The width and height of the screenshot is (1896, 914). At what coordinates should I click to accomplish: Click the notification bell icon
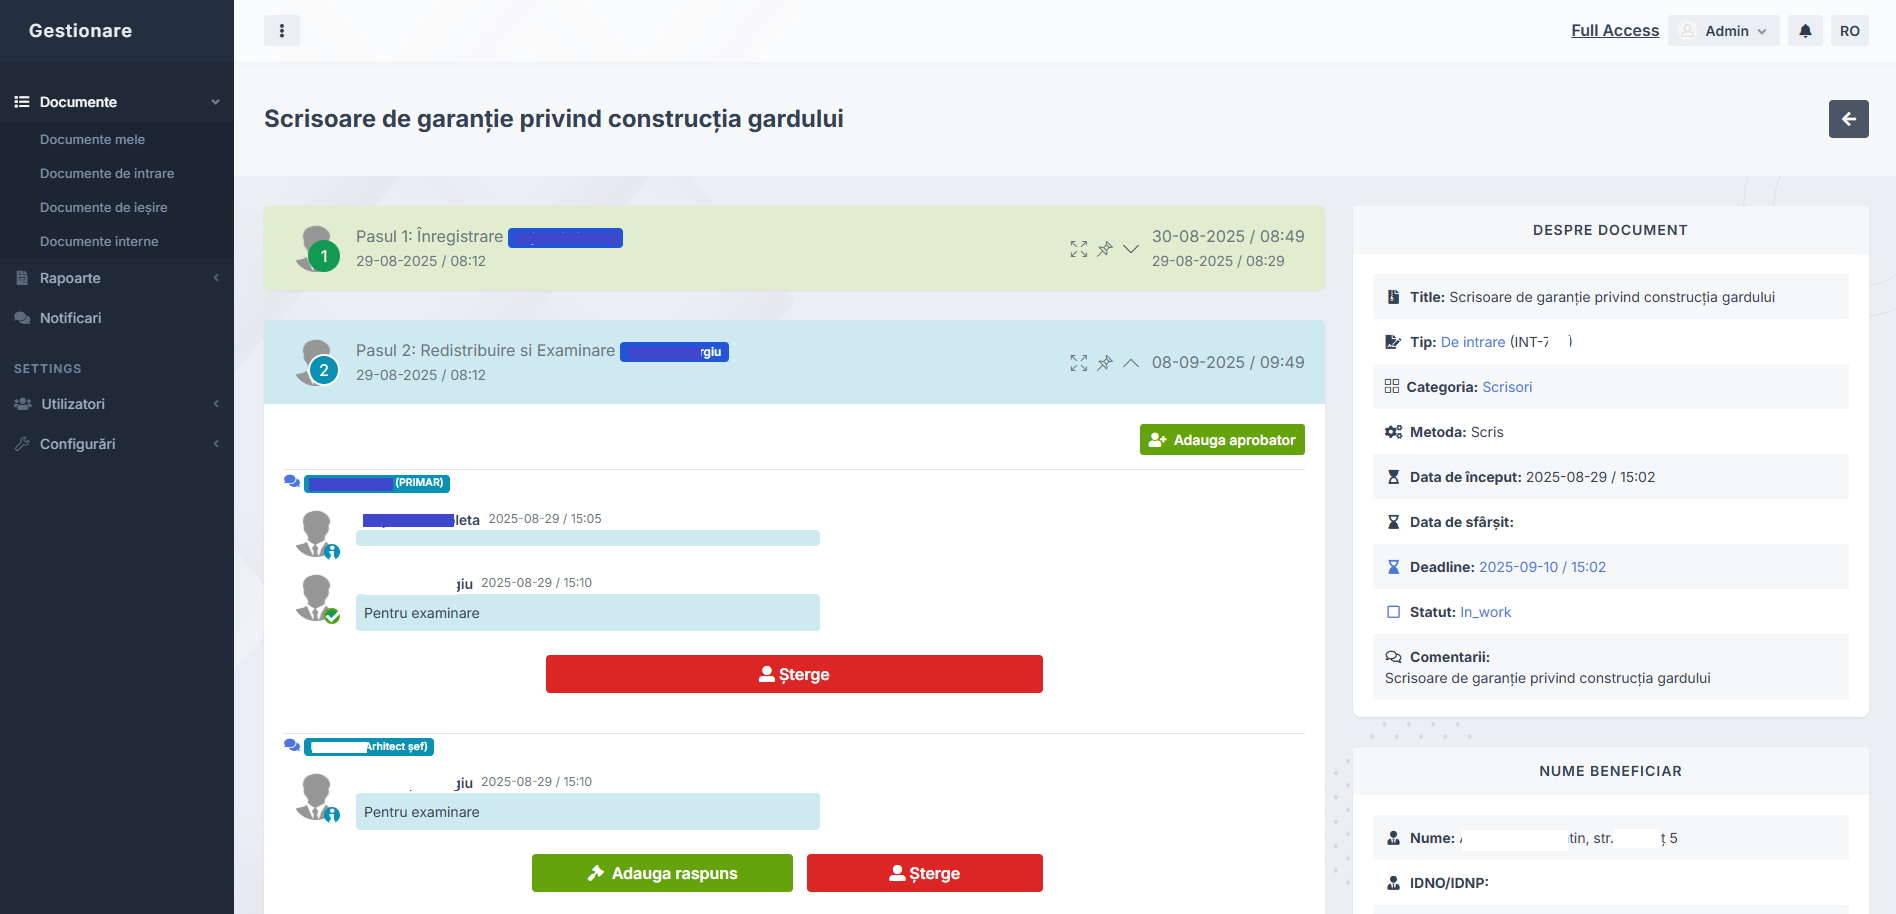click(x=1805, y=31)
